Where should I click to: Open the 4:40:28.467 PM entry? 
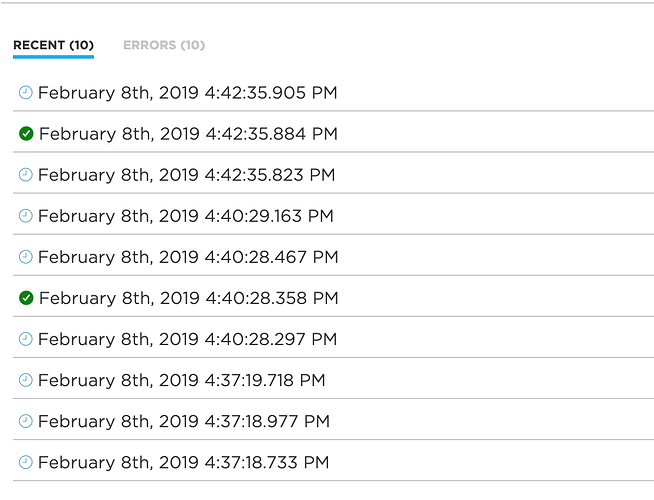tap(188, 257)
